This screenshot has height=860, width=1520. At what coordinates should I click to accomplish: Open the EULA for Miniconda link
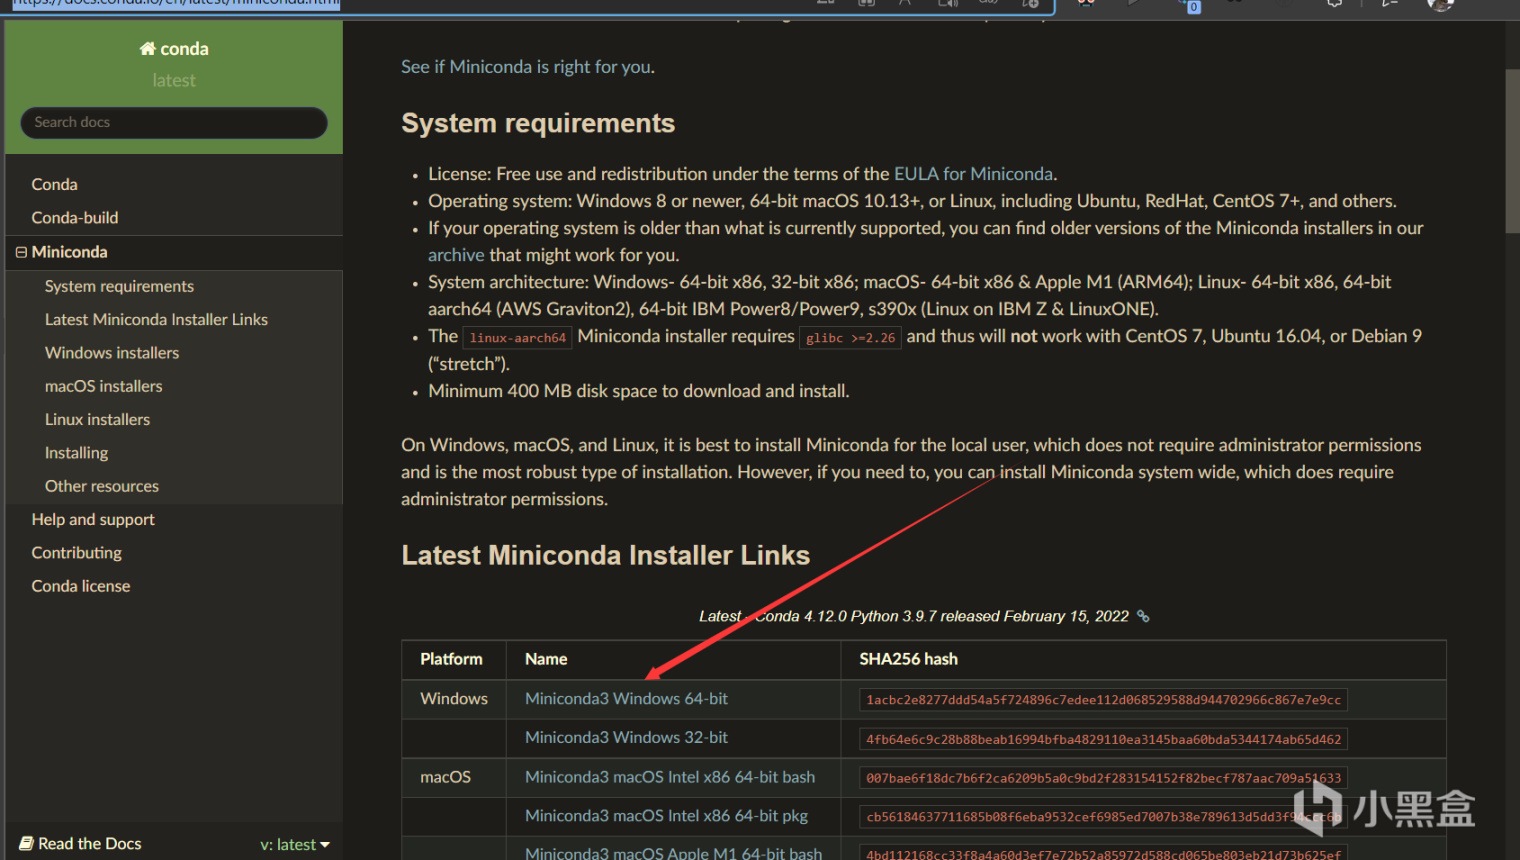click(x=973, y=174)
